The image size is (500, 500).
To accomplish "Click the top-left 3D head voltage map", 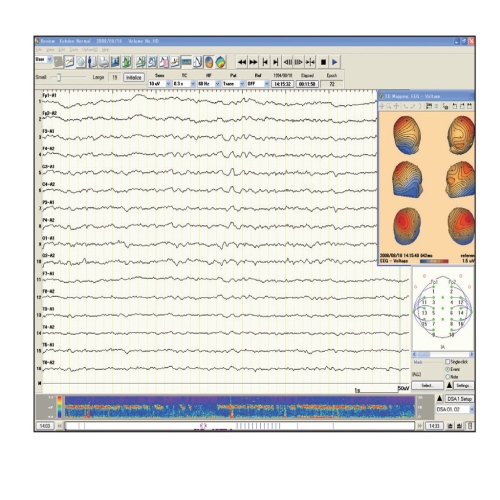I will coord(407,135).
